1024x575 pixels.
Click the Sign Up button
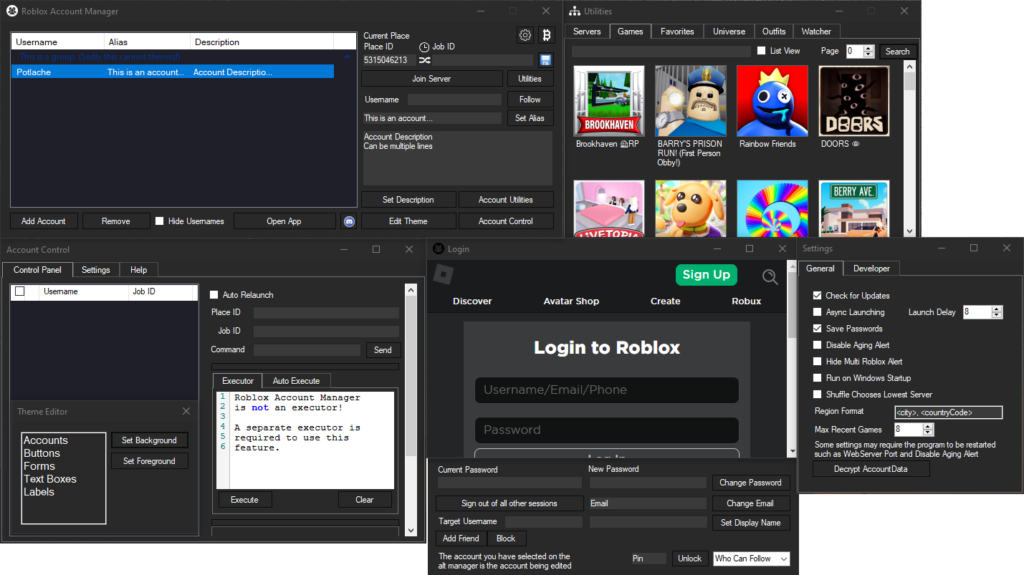tap(707, 275)
